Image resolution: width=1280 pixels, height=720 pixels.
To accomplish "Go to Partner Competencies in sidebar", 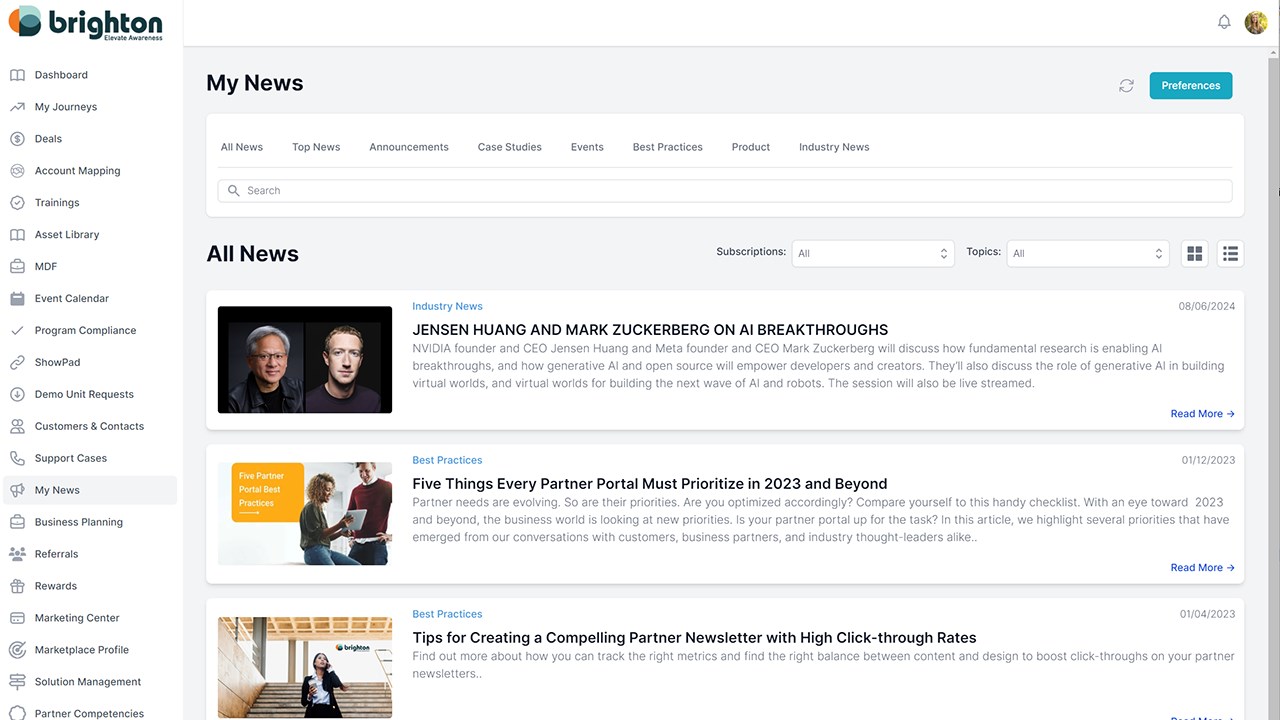I will coord(89,713).
